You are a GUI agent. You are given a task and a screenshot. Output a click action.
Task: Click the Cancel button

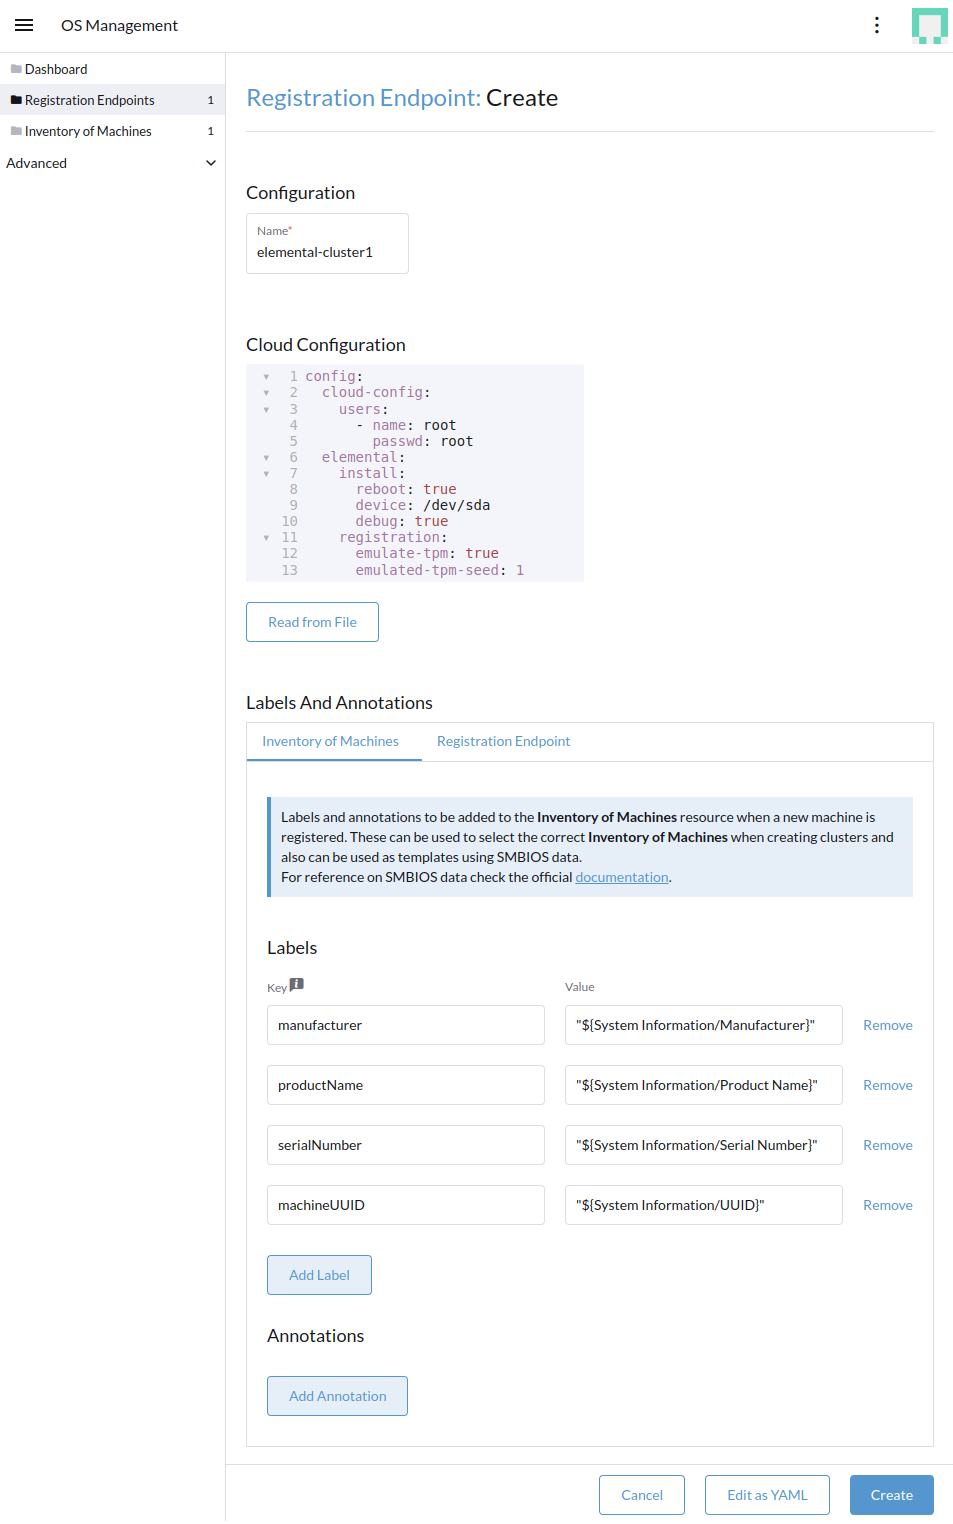642,1495
